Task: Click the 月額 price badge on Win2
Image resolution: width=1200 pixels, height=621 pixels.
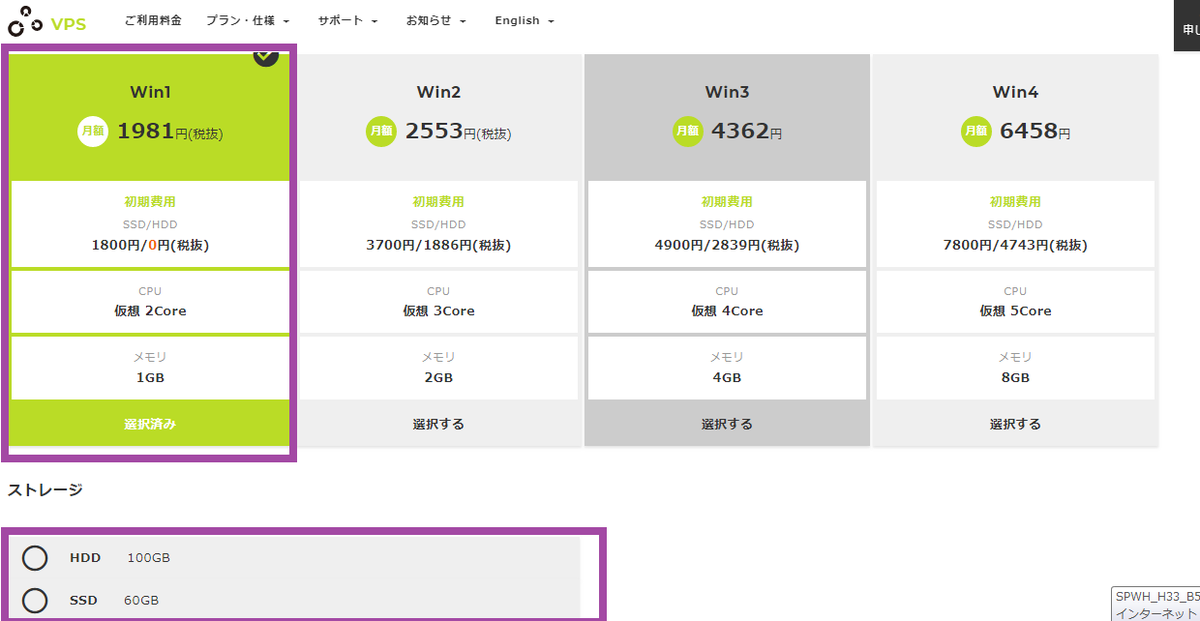Action: coord(381,131)
